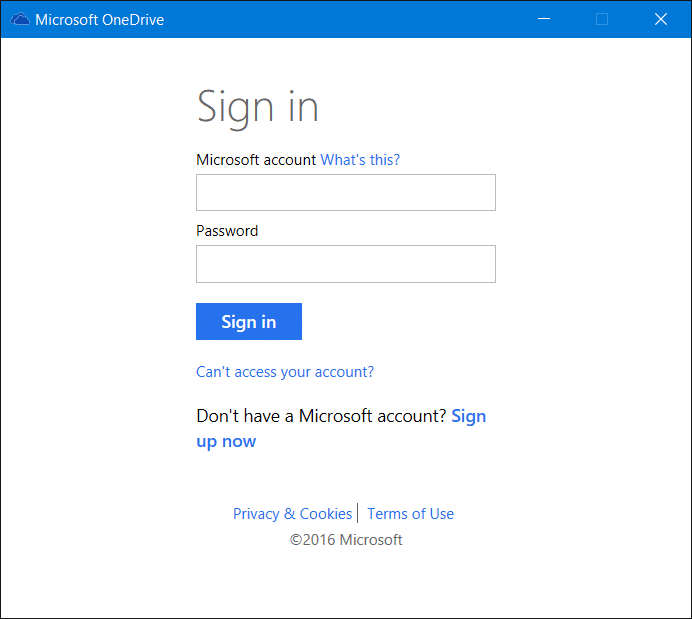Click the OneDrive cloud icon in title bar
692x619 pixels.
click(x=20, y=19)
